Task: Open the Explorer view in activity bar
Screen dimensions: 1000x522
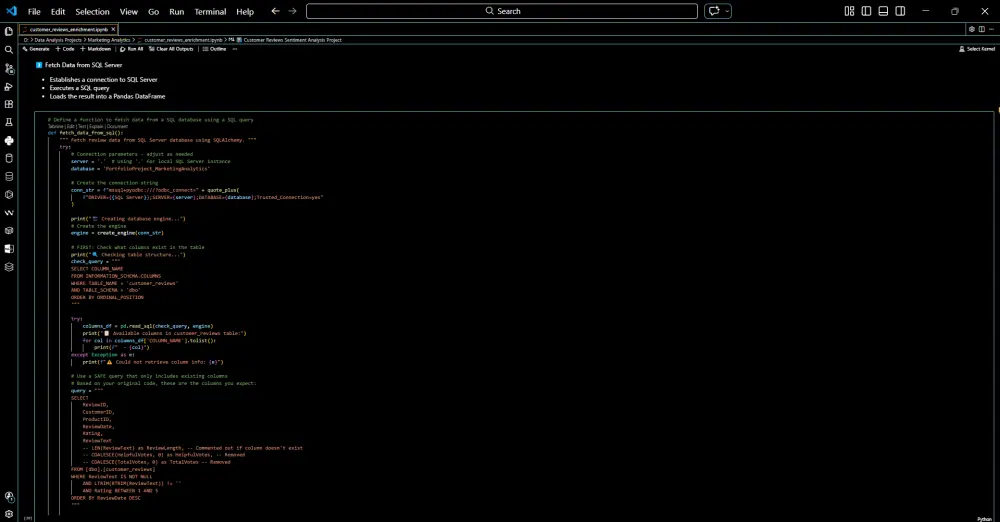Action: [x=9, y=31]
